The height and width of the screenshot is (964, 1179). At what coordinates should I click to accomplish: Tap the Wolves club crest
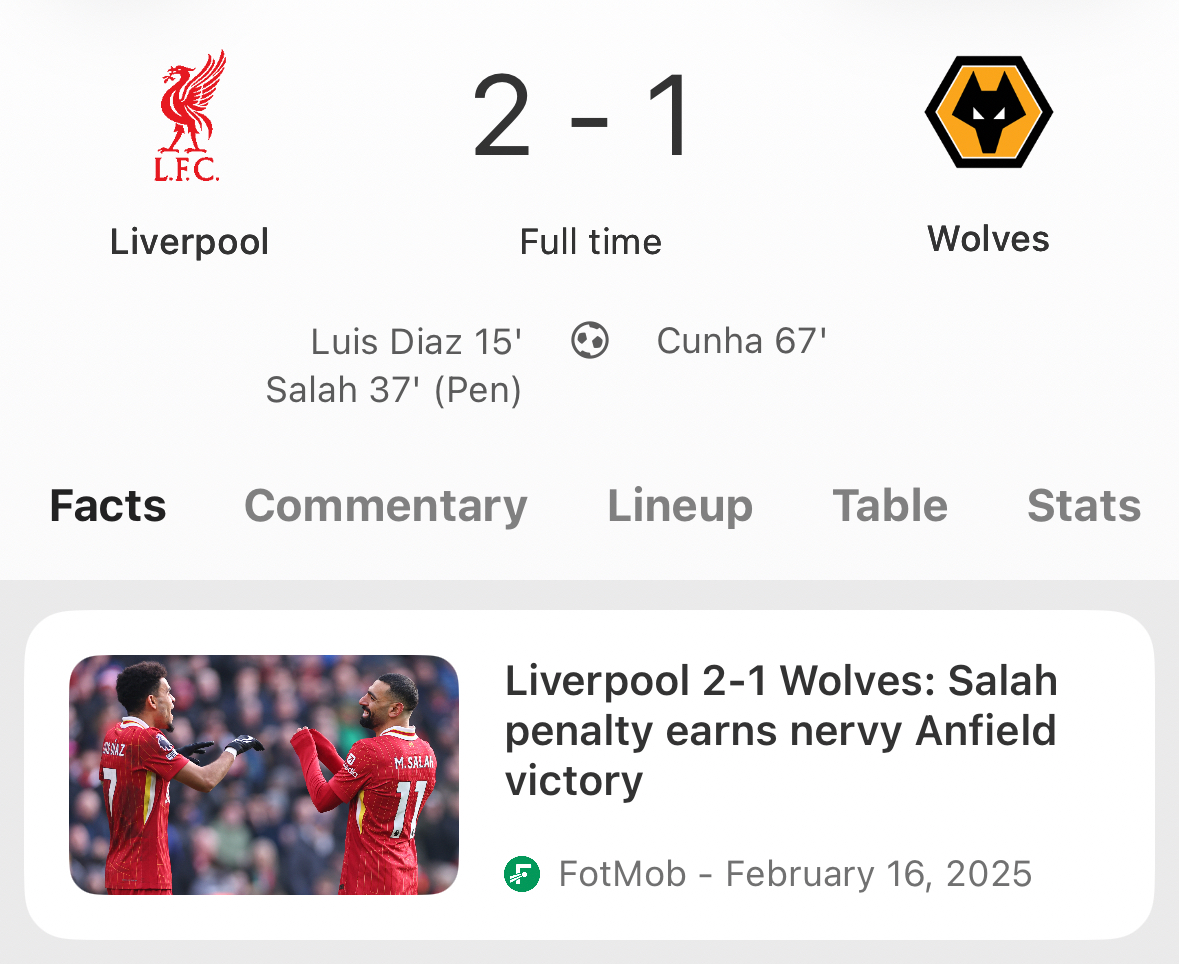coord(988,112)
